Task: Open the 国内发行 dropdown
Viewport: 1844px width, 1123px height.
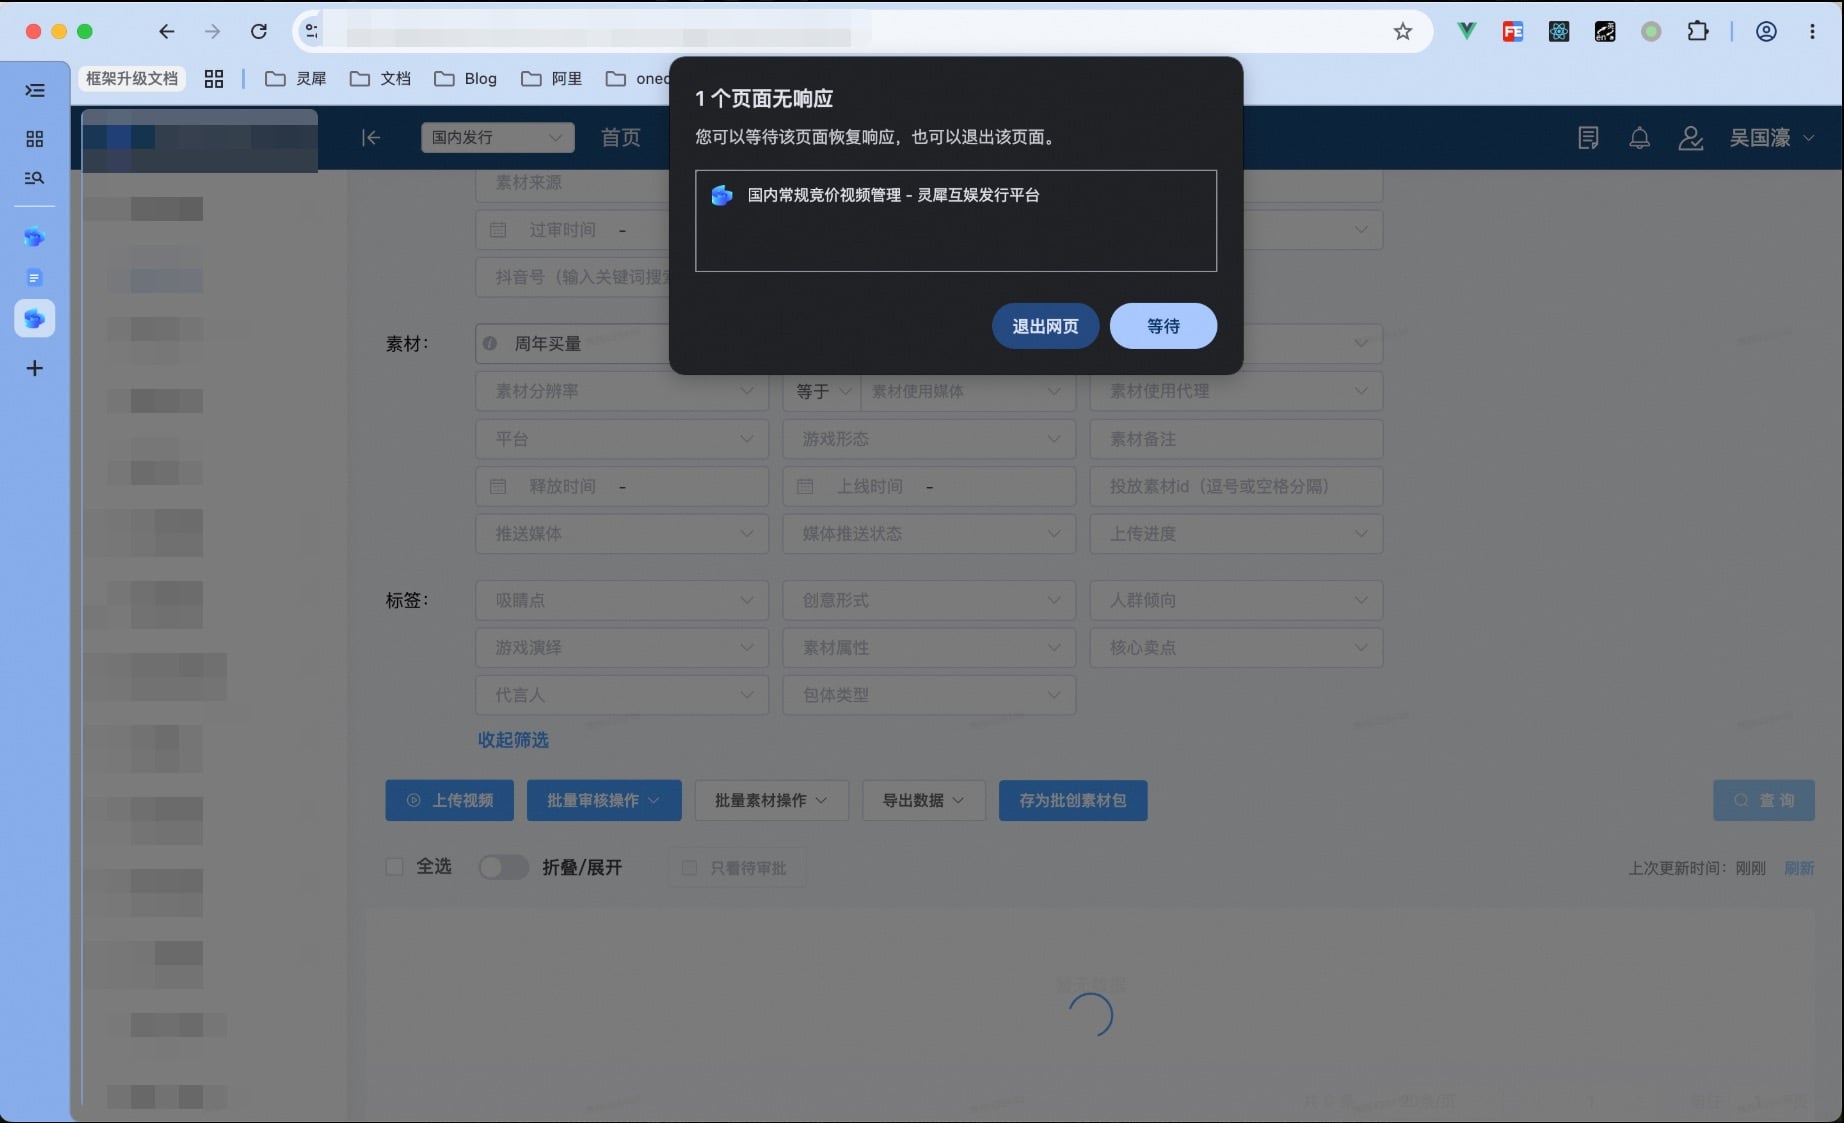Action: point(498,138)
